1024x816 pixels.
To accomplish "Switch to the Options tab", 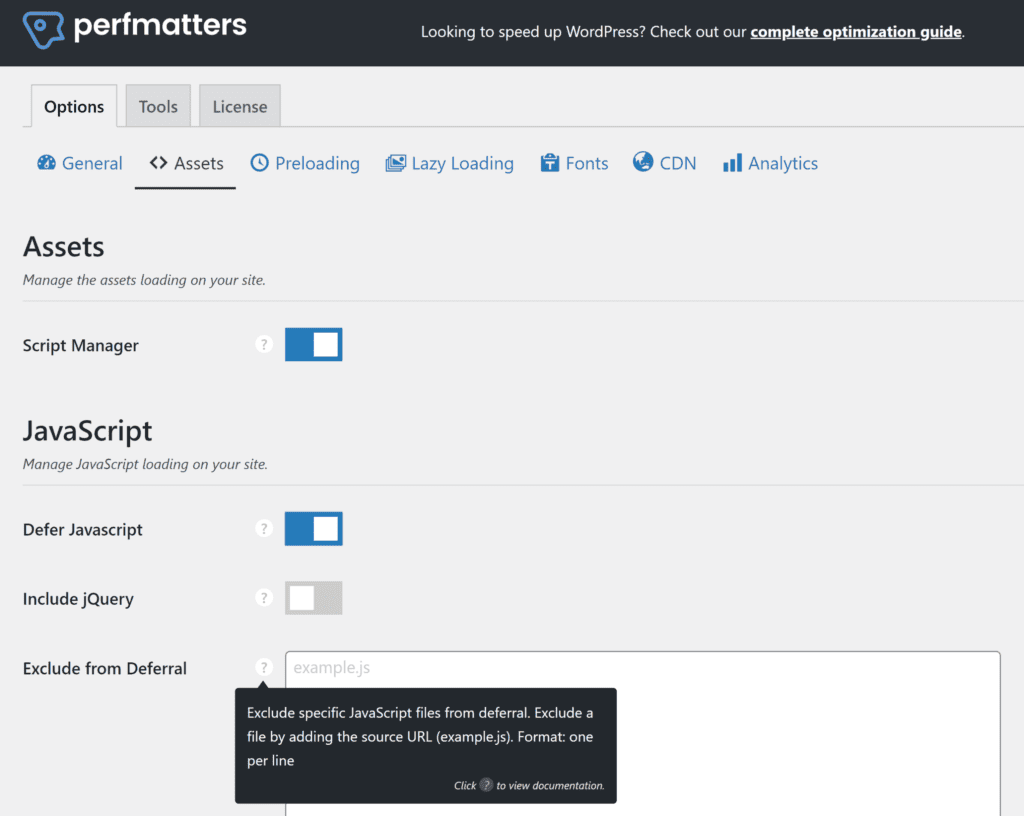I will tap(74, 106).
